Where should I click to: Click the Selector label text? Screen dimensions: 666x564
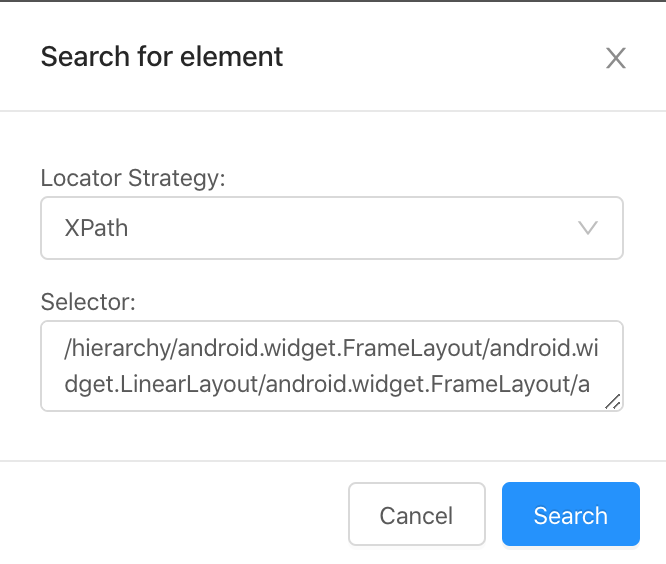tap(87, 302)
